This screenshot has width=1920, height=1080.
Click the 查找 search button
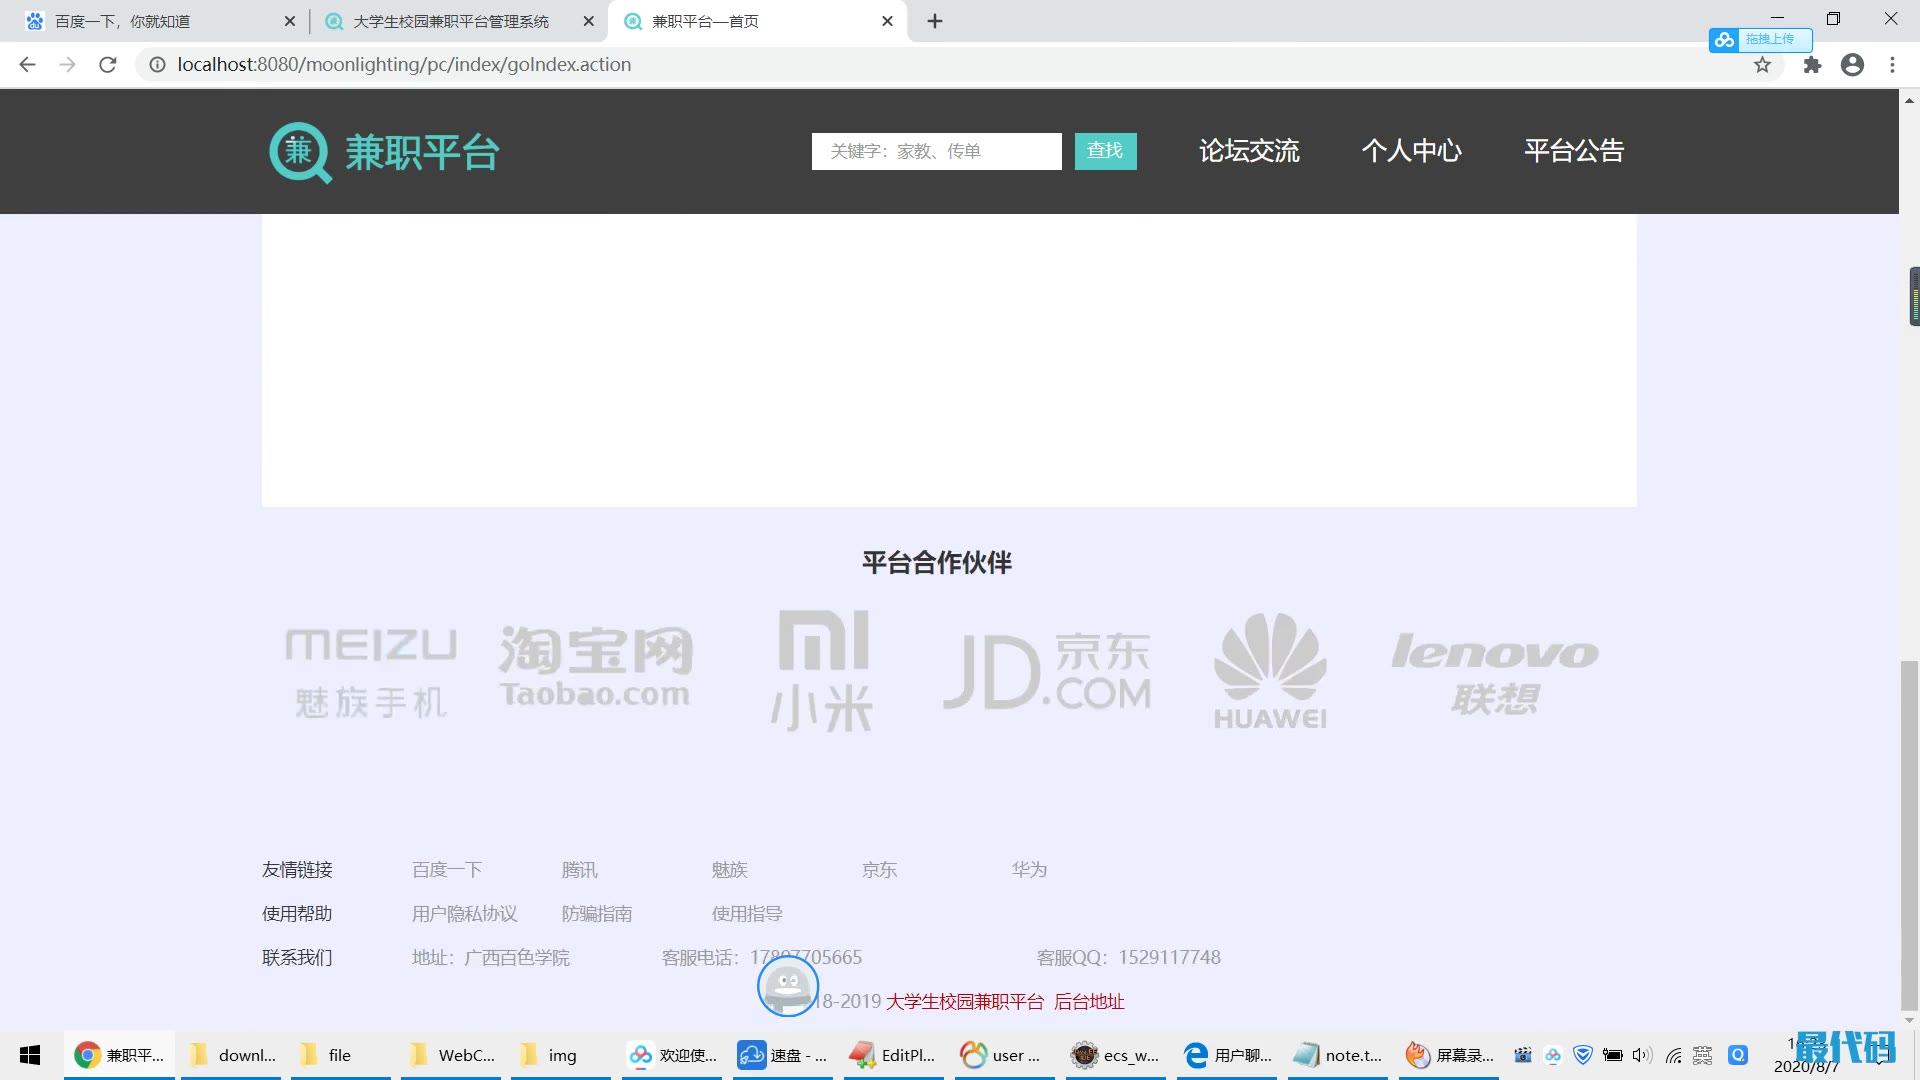(1105, 151)
